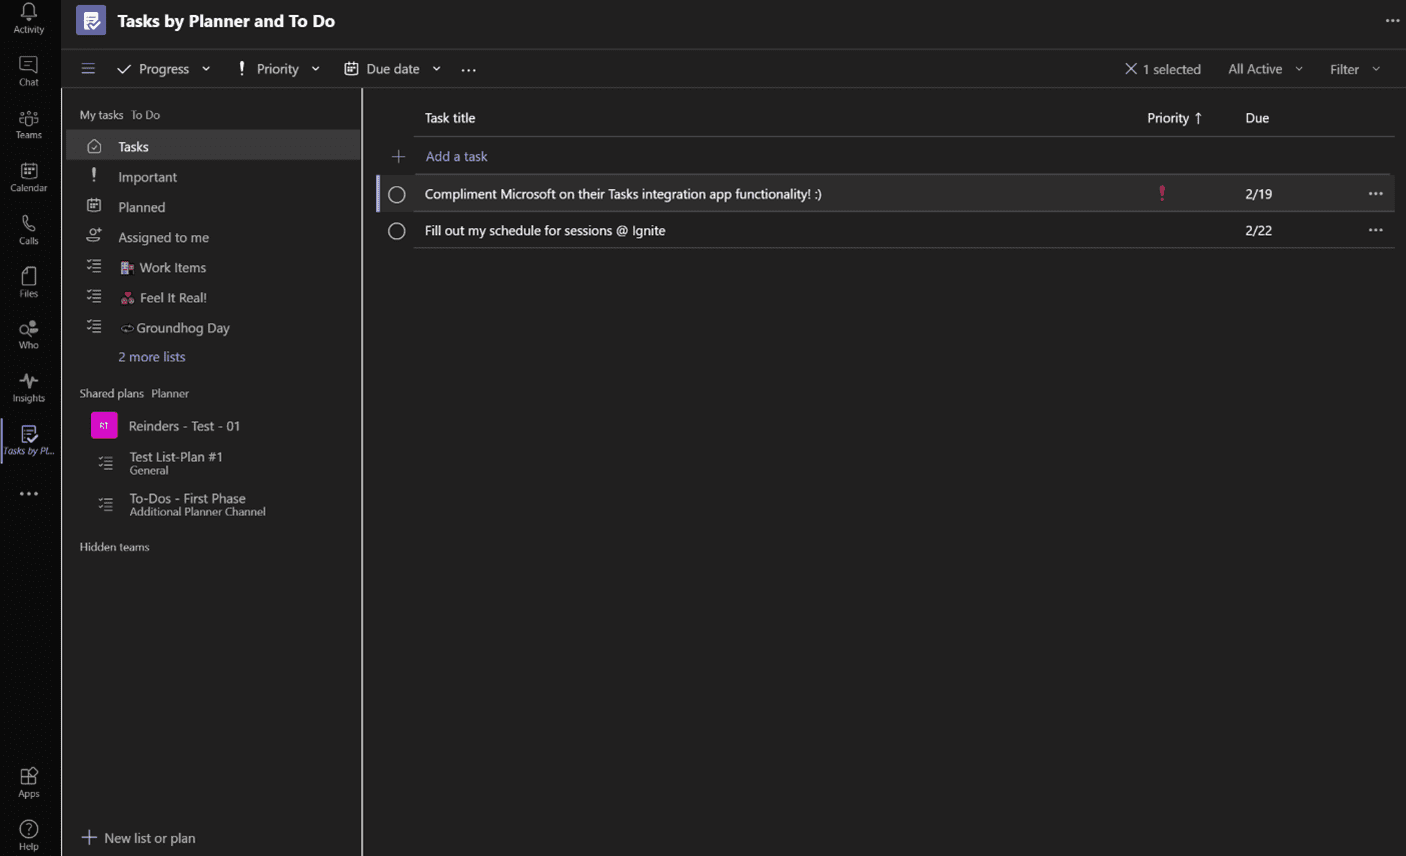1406x856 pixels.
Task: Sort by the Priority column header
Action: [1174, 118]
